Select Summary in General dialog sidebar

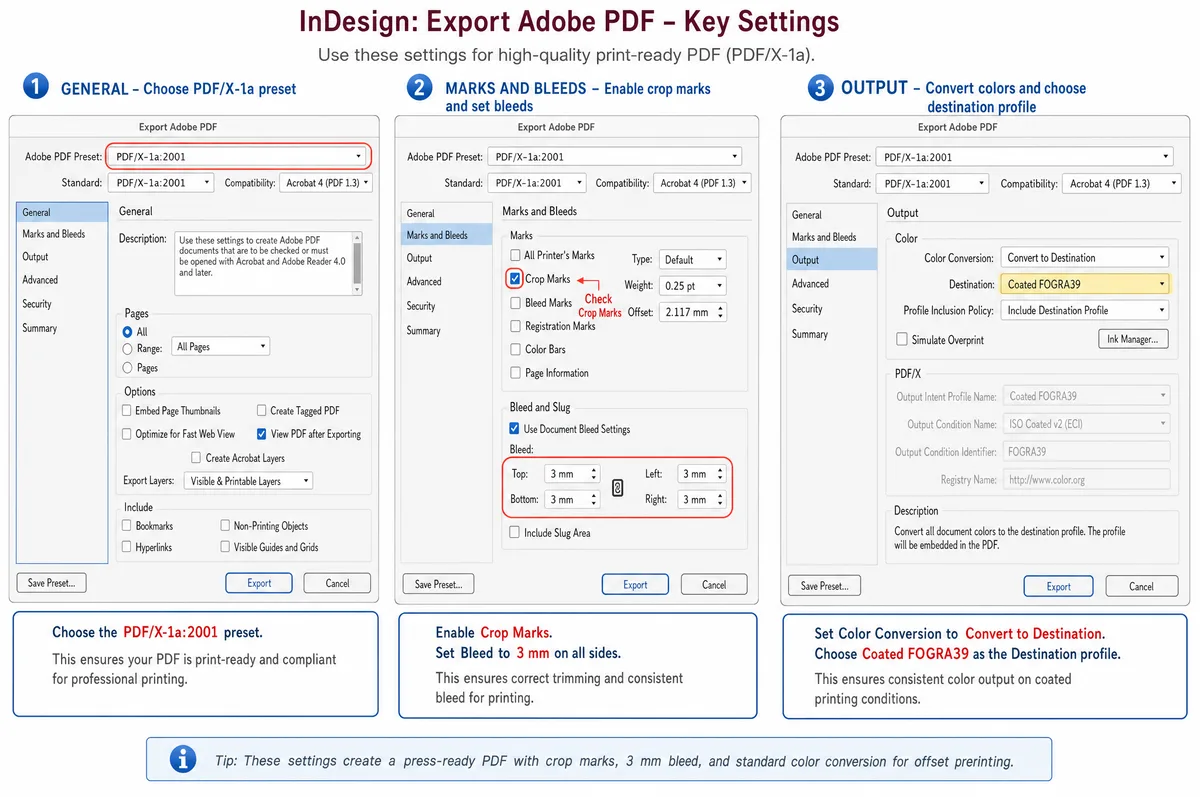click(x=62, y=328)
